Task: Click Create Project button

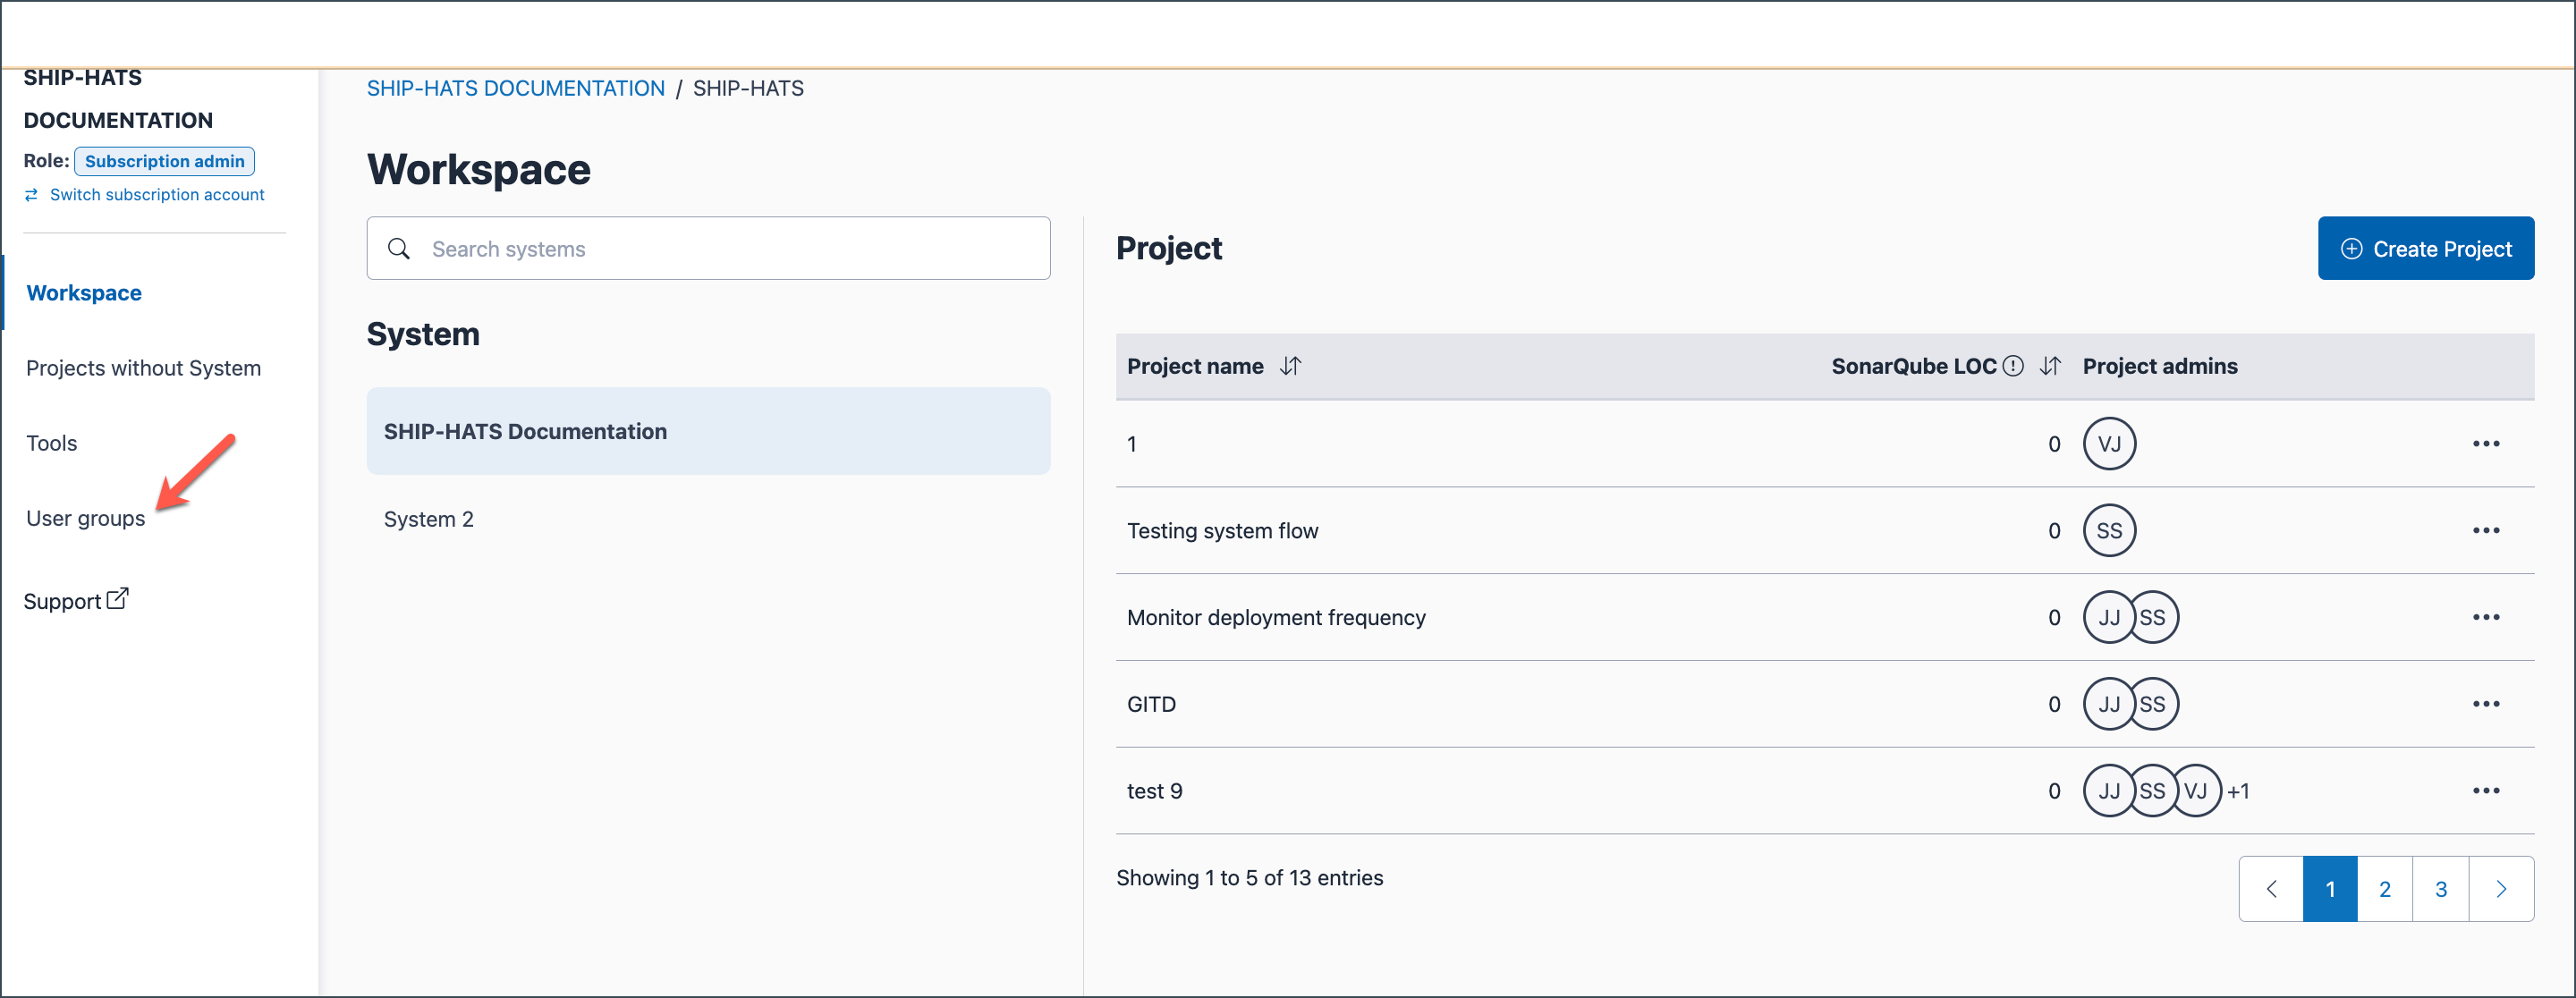Action: coord(2426,249)
